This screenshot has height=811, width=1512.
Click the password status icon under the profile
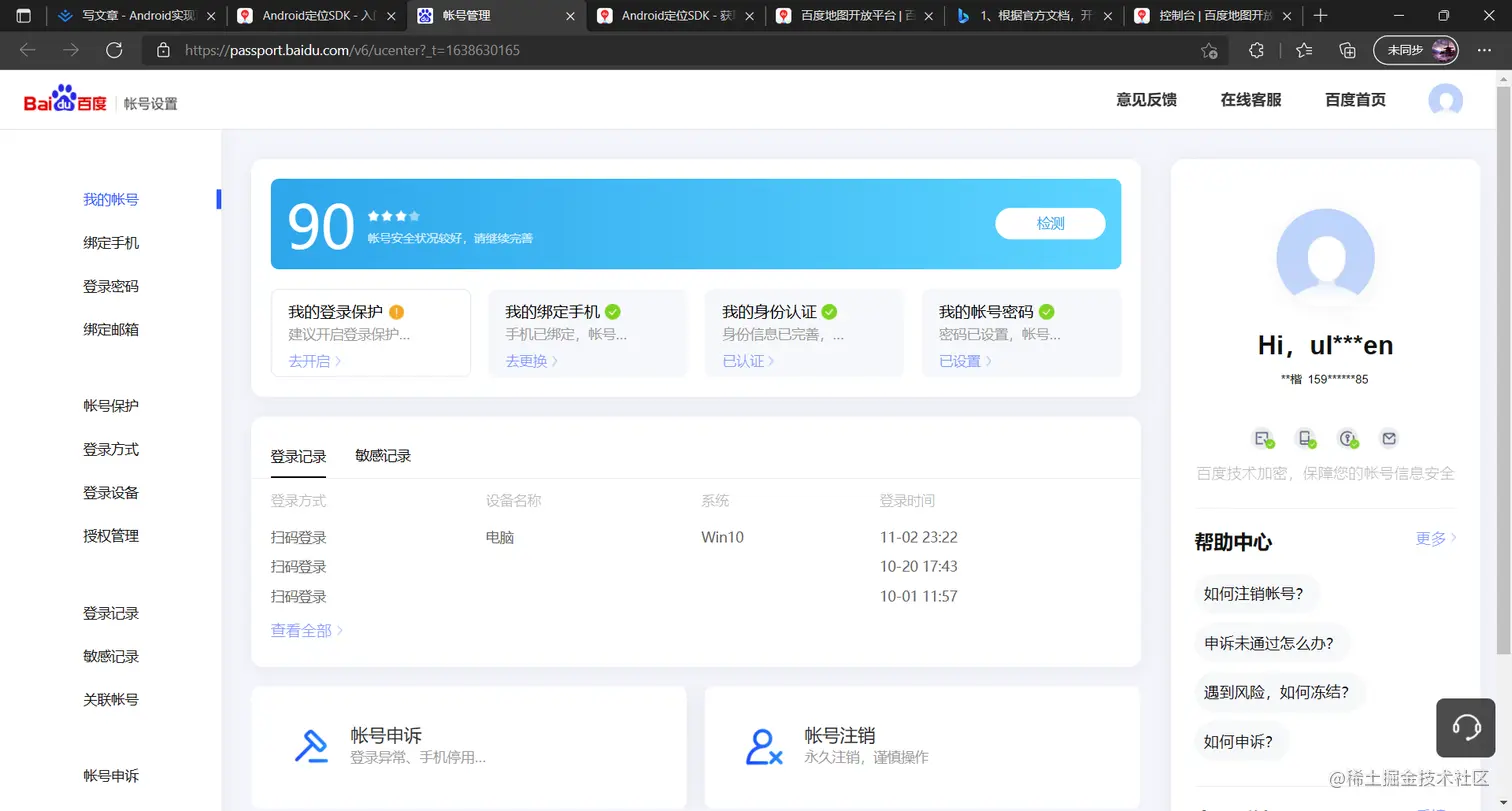point(1348,438)
